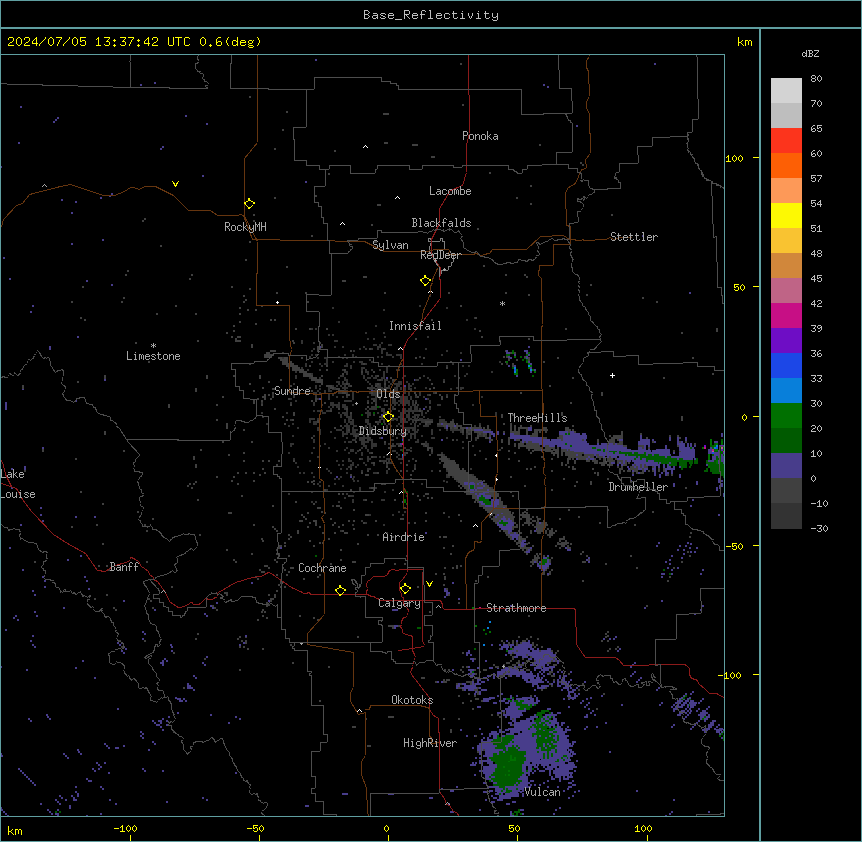This screenshot has height=842, width=862.
Task: Select the Stettler label
Action: click(x=633, y=237)
